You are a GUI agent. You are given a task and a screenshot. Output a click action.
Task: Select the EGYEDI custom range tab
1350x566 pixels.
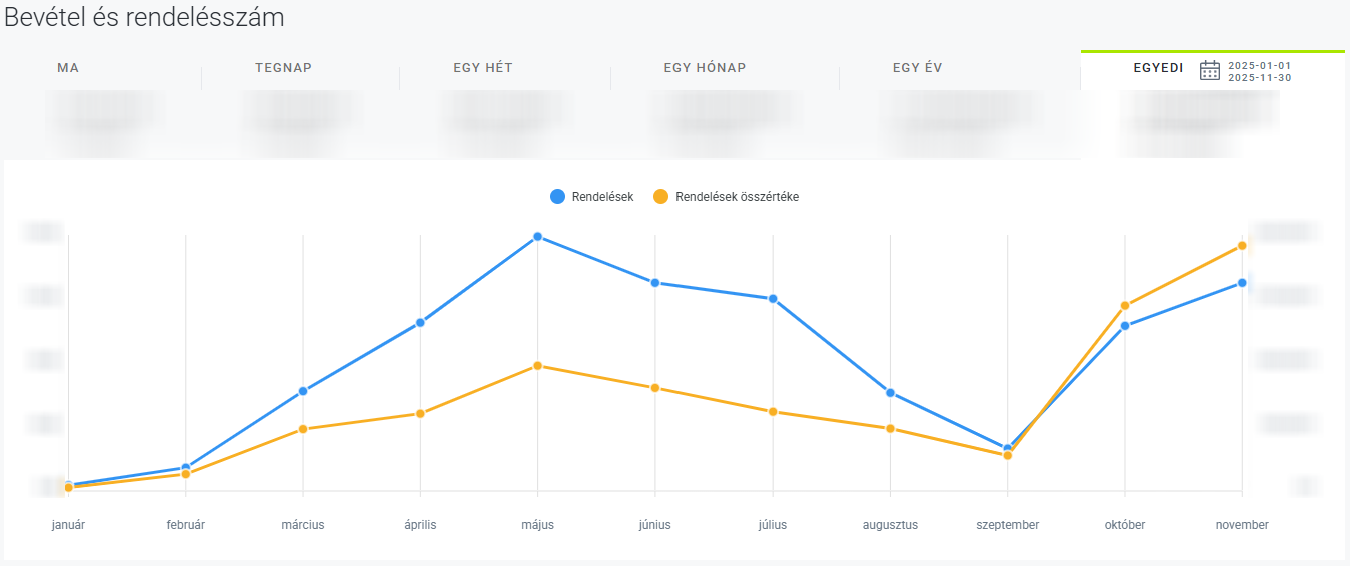click(1158, 69)
